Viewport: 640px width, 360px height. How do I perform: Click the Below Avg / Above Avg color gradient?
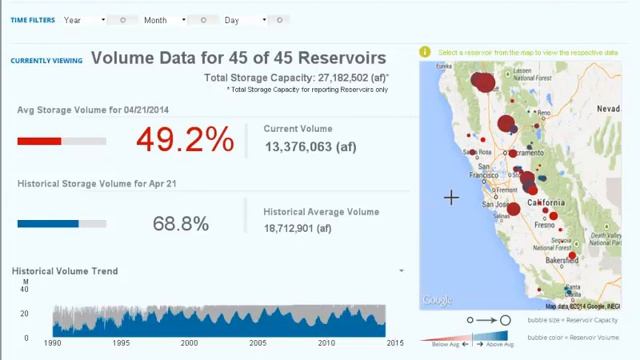(464, 336)
